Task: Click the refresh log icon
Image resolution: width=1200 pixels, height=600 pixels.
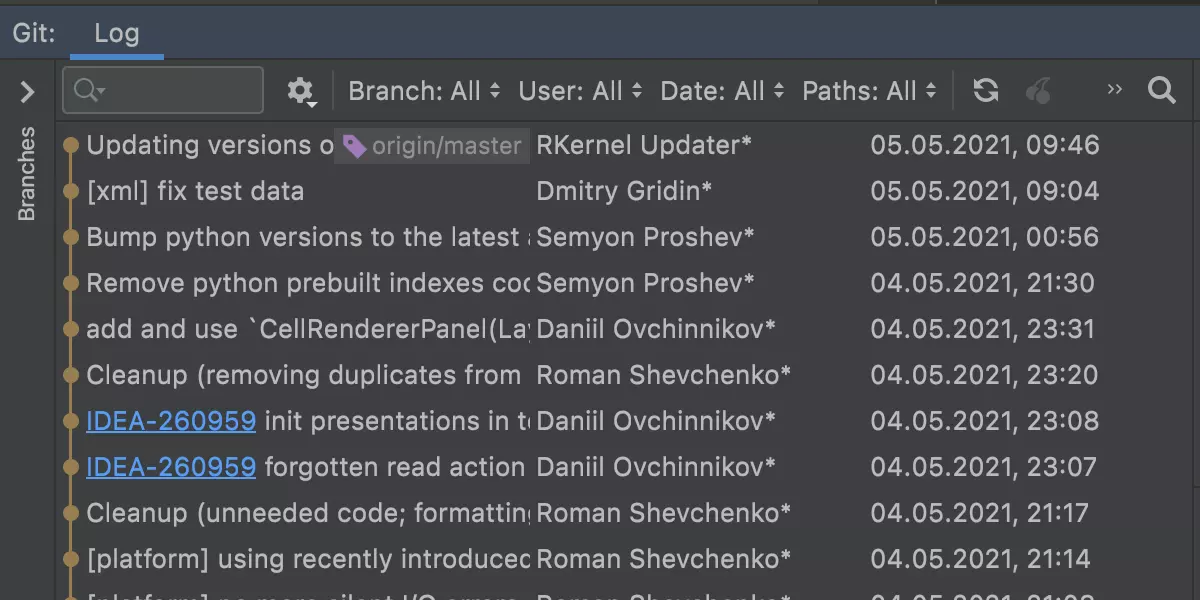Action: tap(986, 91)
